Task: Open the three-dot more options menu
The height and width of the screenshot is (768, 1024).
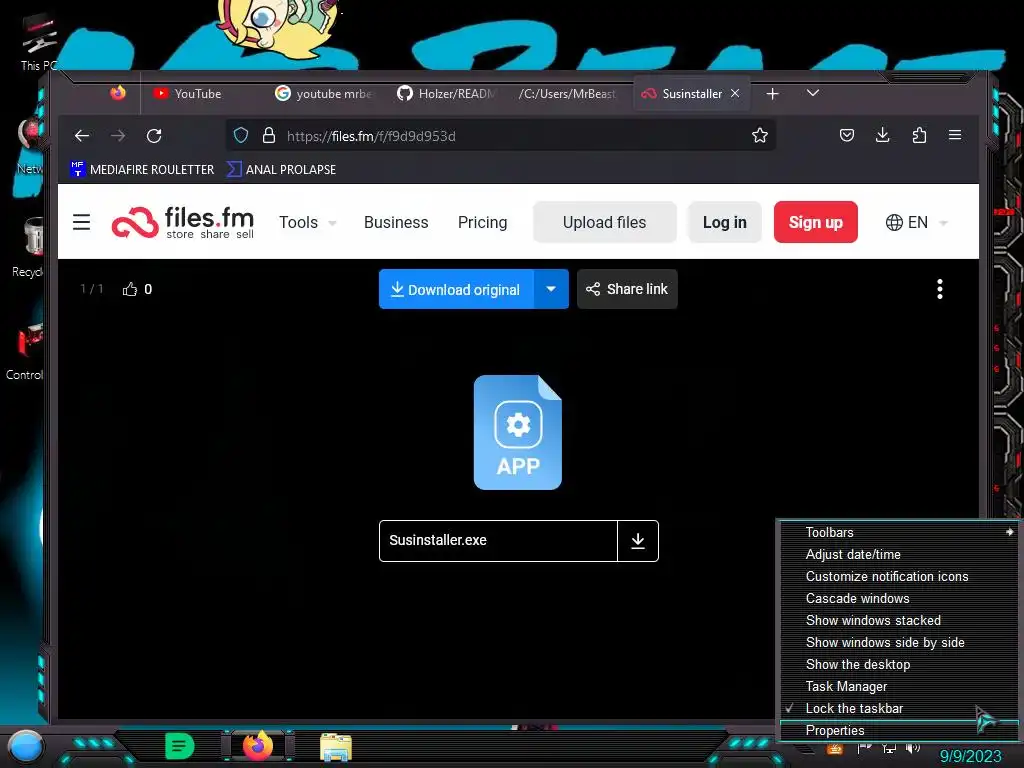Action: [x=940, y=289]
